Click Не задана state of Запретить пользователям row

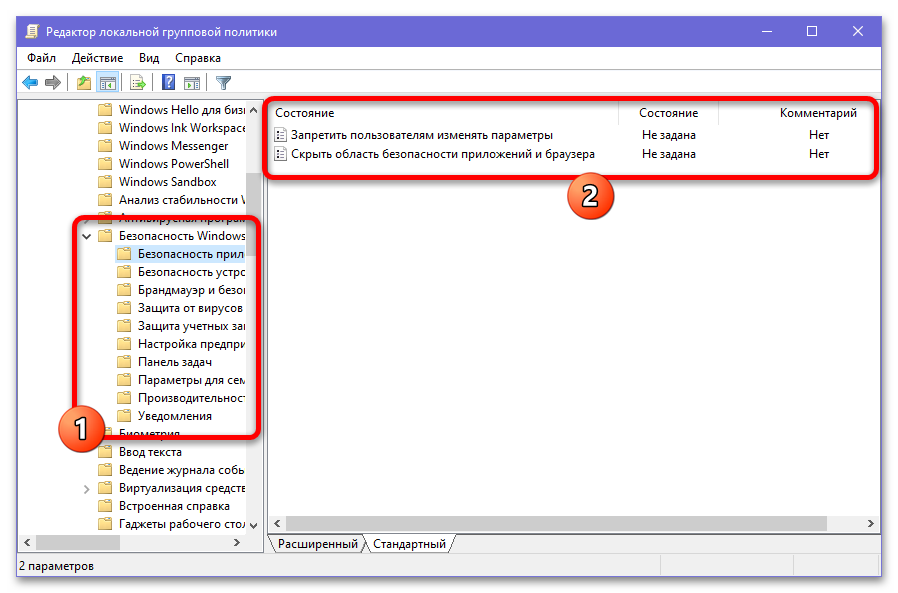[668, 135]
